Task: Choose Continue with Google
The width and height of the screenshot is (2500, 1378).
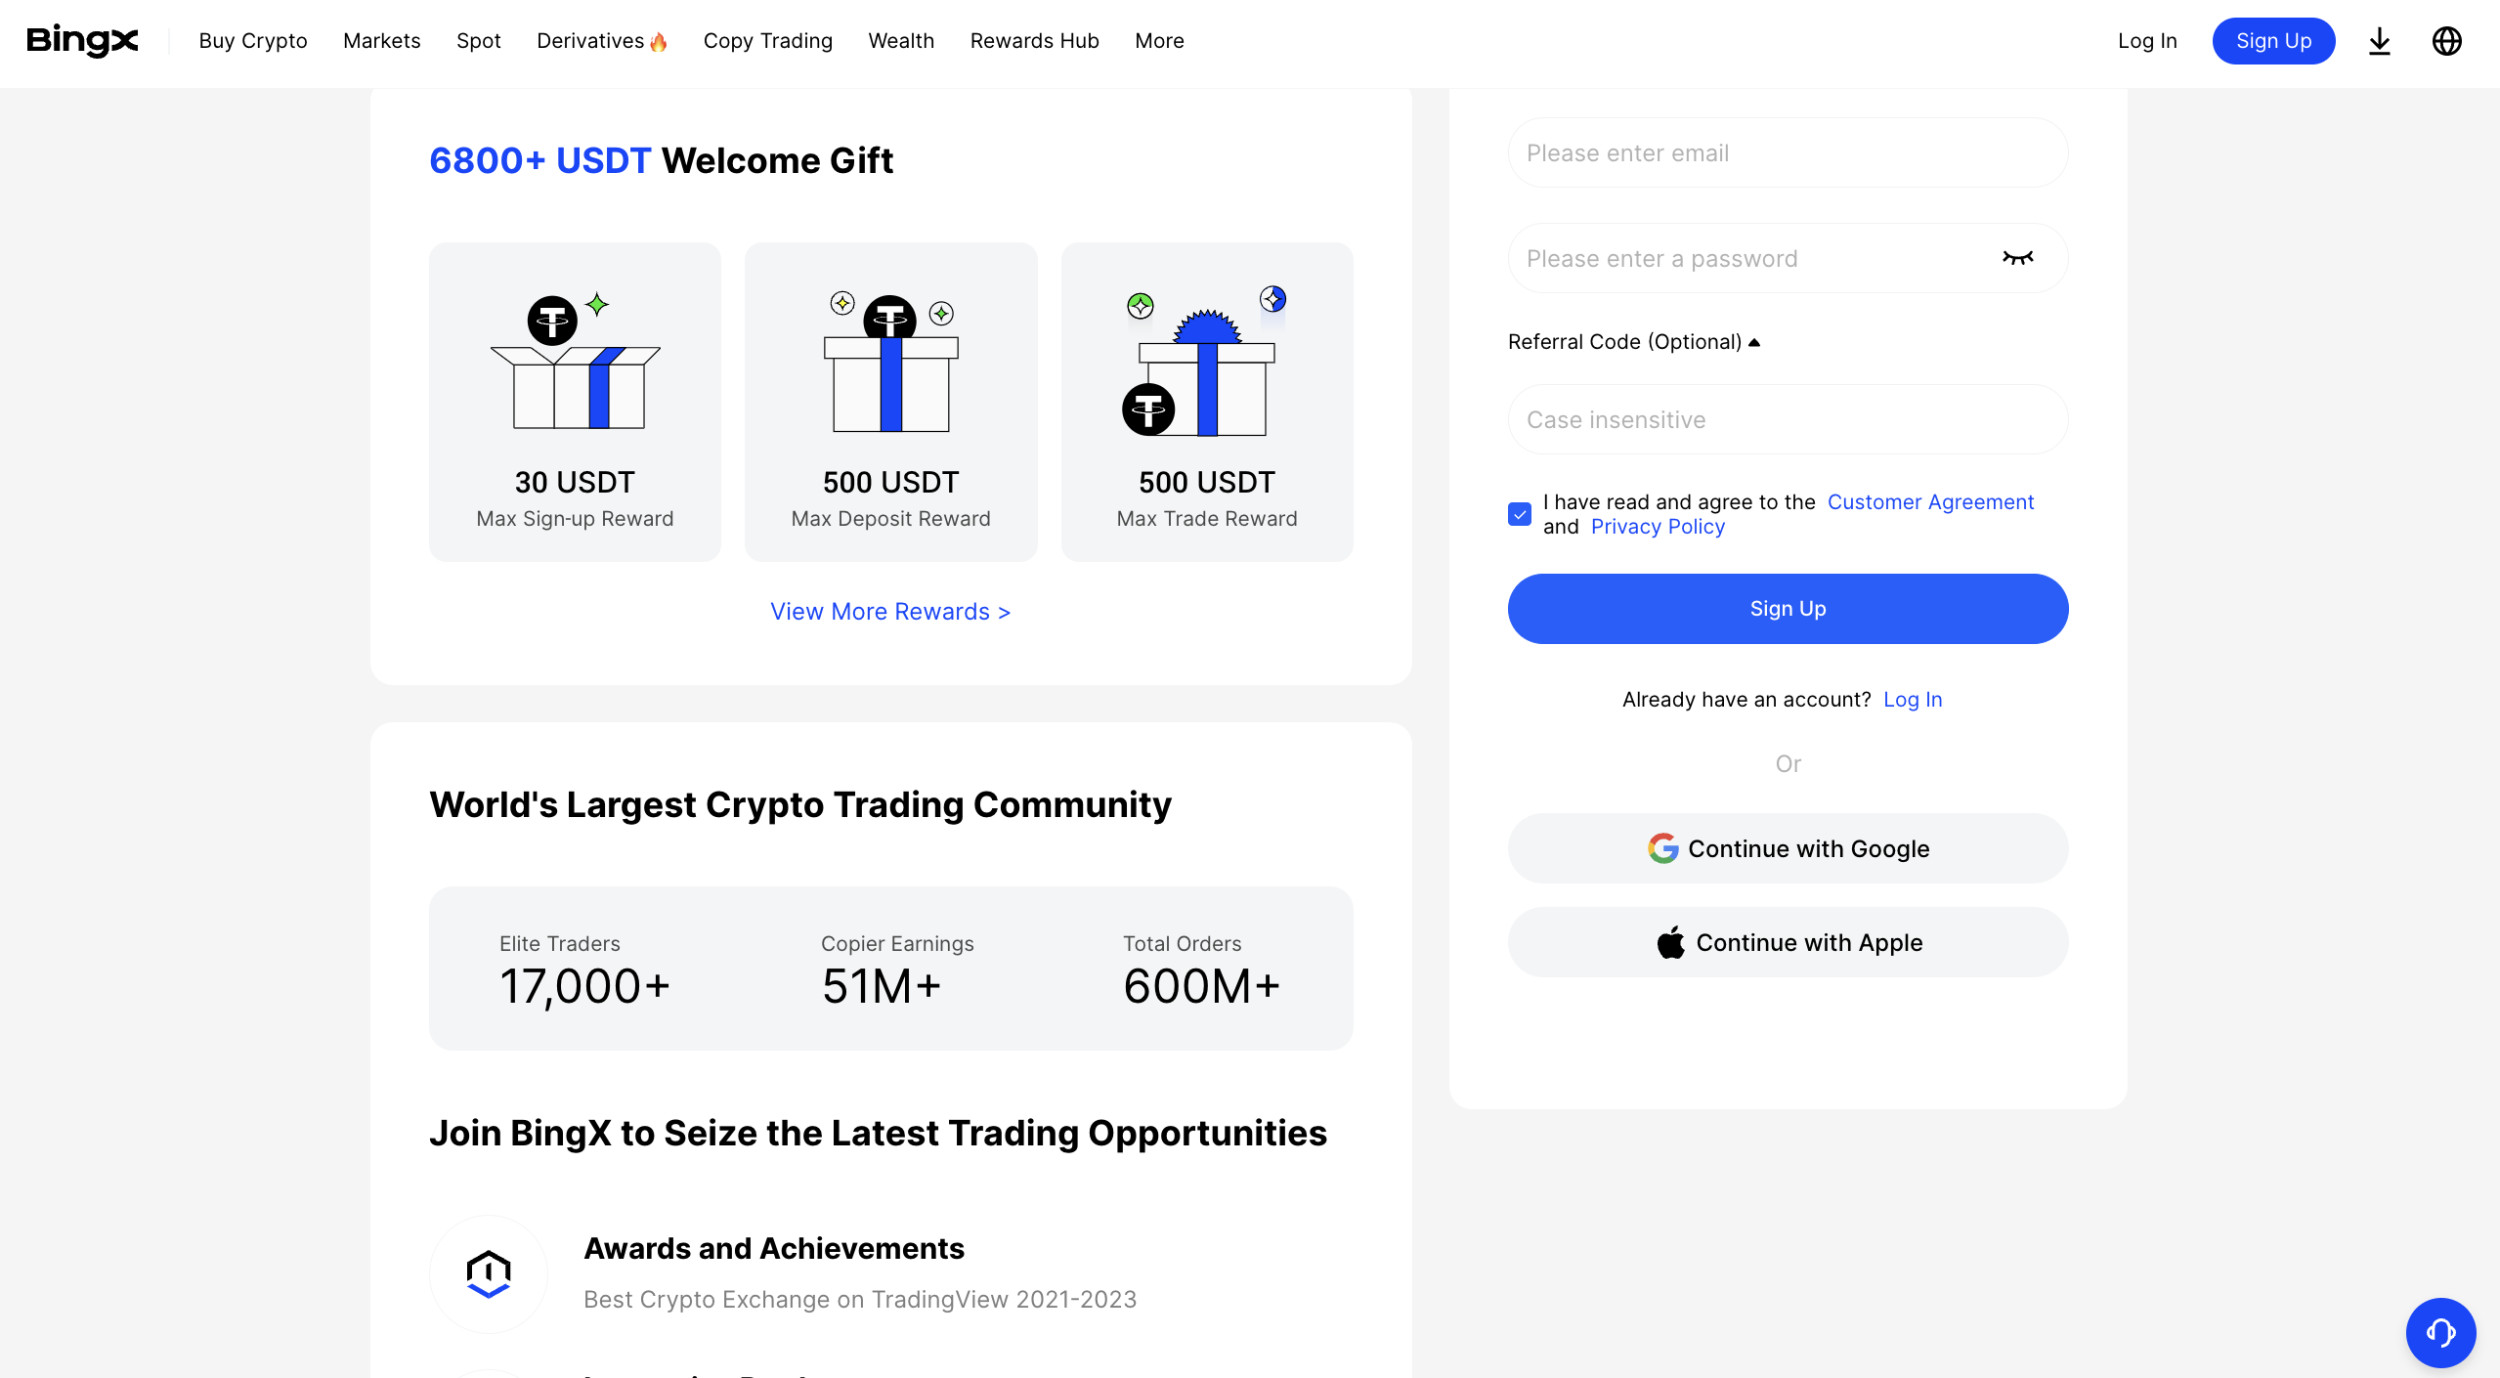Action: pyautogui.click(x=1787, y=848)
